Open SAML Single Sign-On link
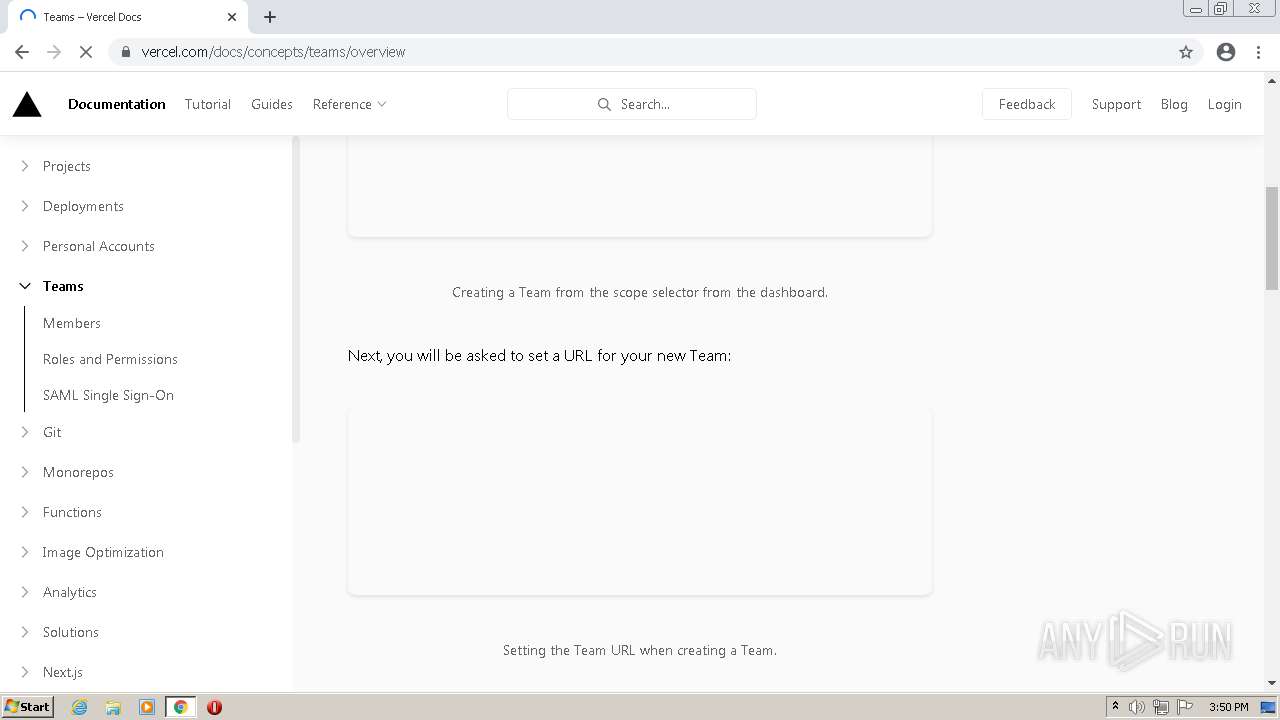The width and height of the screenshot is (1280, 720). (x=108, y=395)
